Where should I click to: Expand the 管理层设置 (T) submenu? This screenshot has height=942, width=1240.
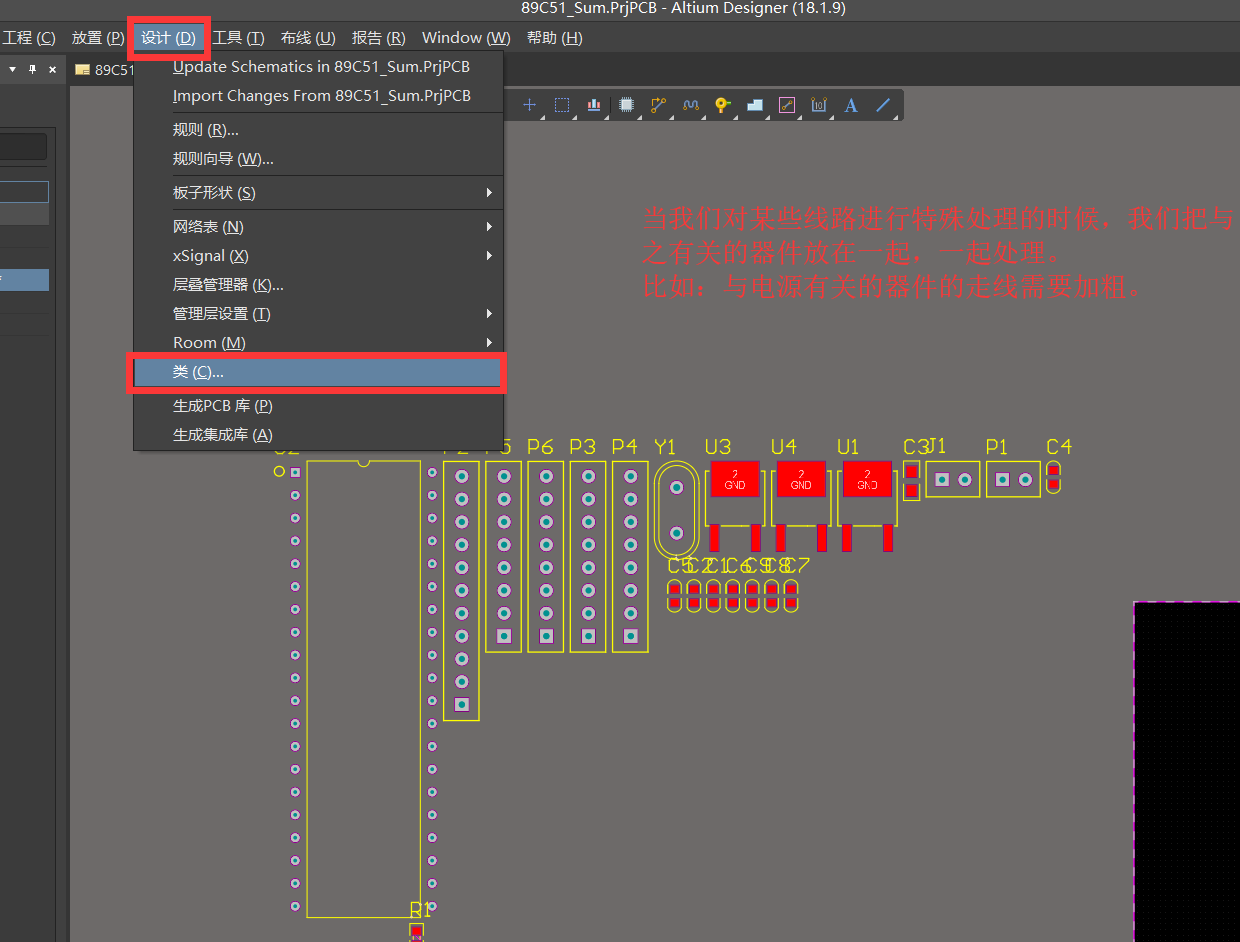[x=319, y=314]
